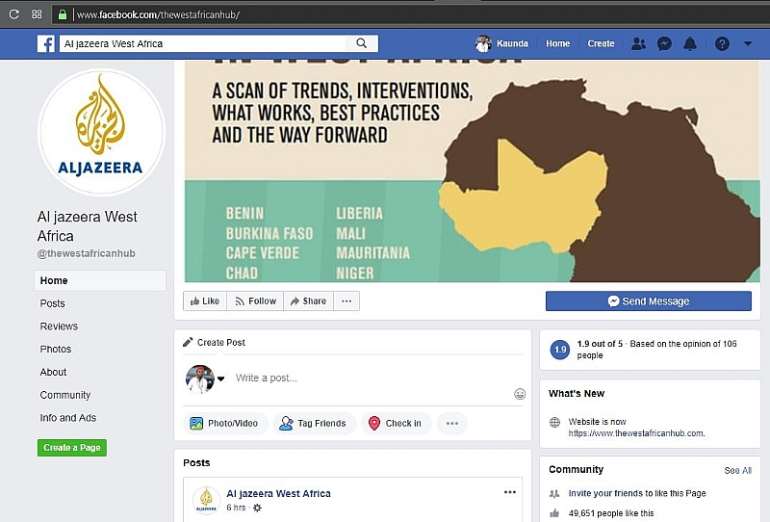770x522 pixels.
Task: Open the Friend Requests icon
Action: [x=638, y=44]
